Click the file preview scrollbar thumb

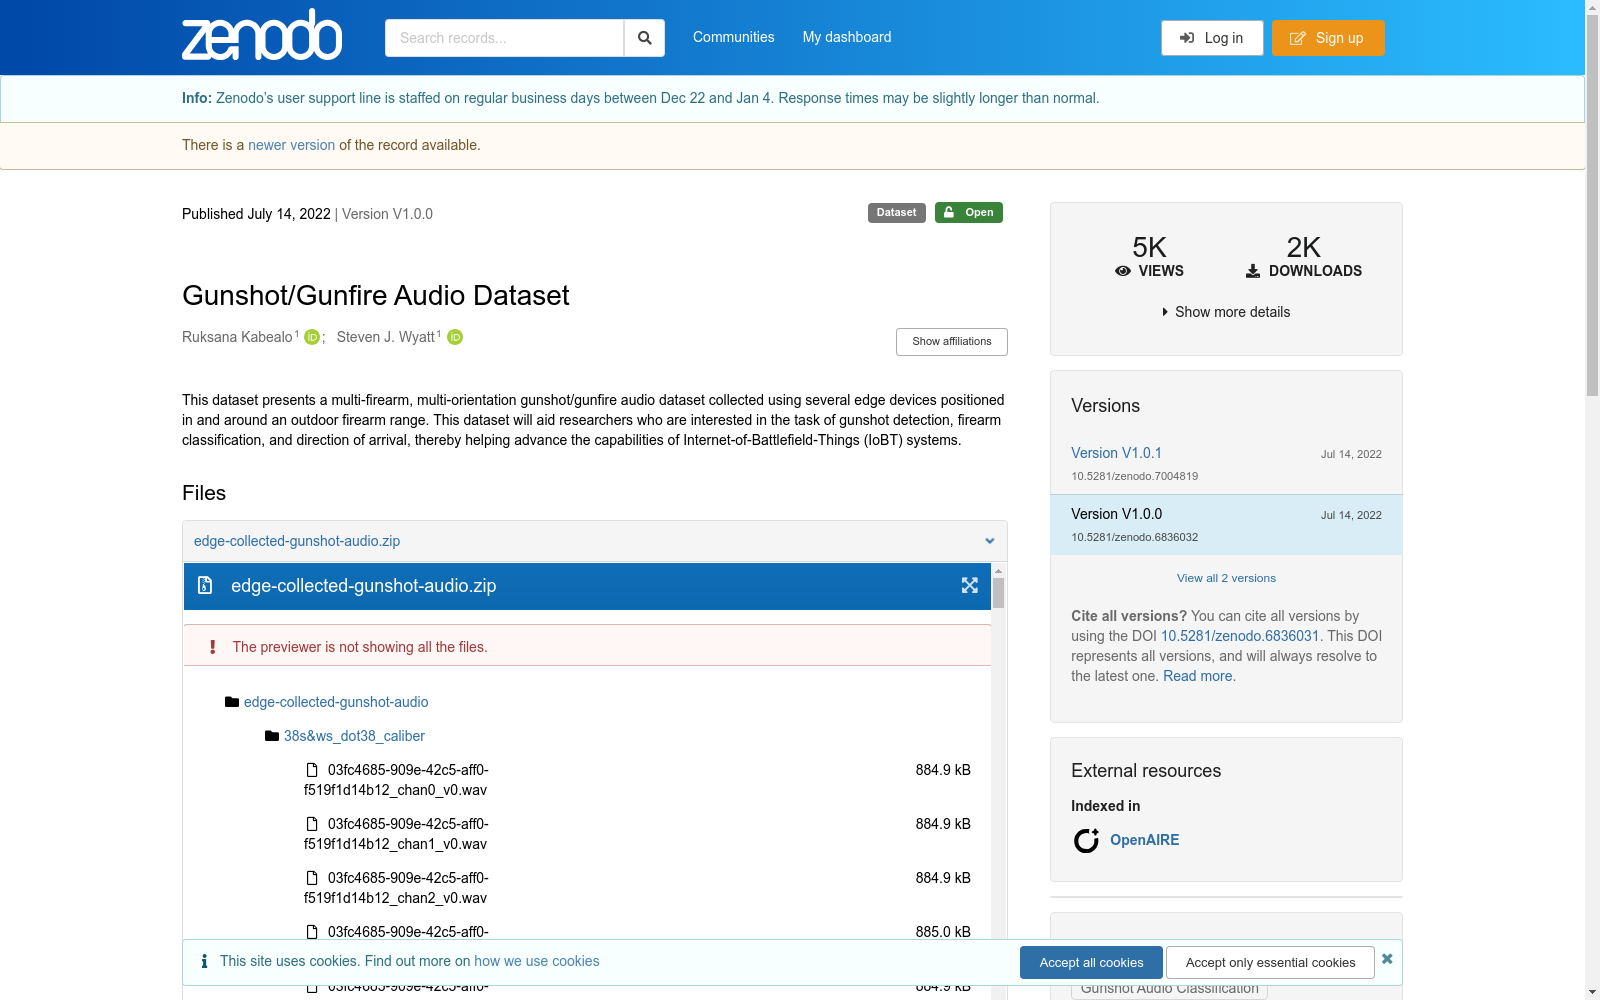[x=998, y=593]
